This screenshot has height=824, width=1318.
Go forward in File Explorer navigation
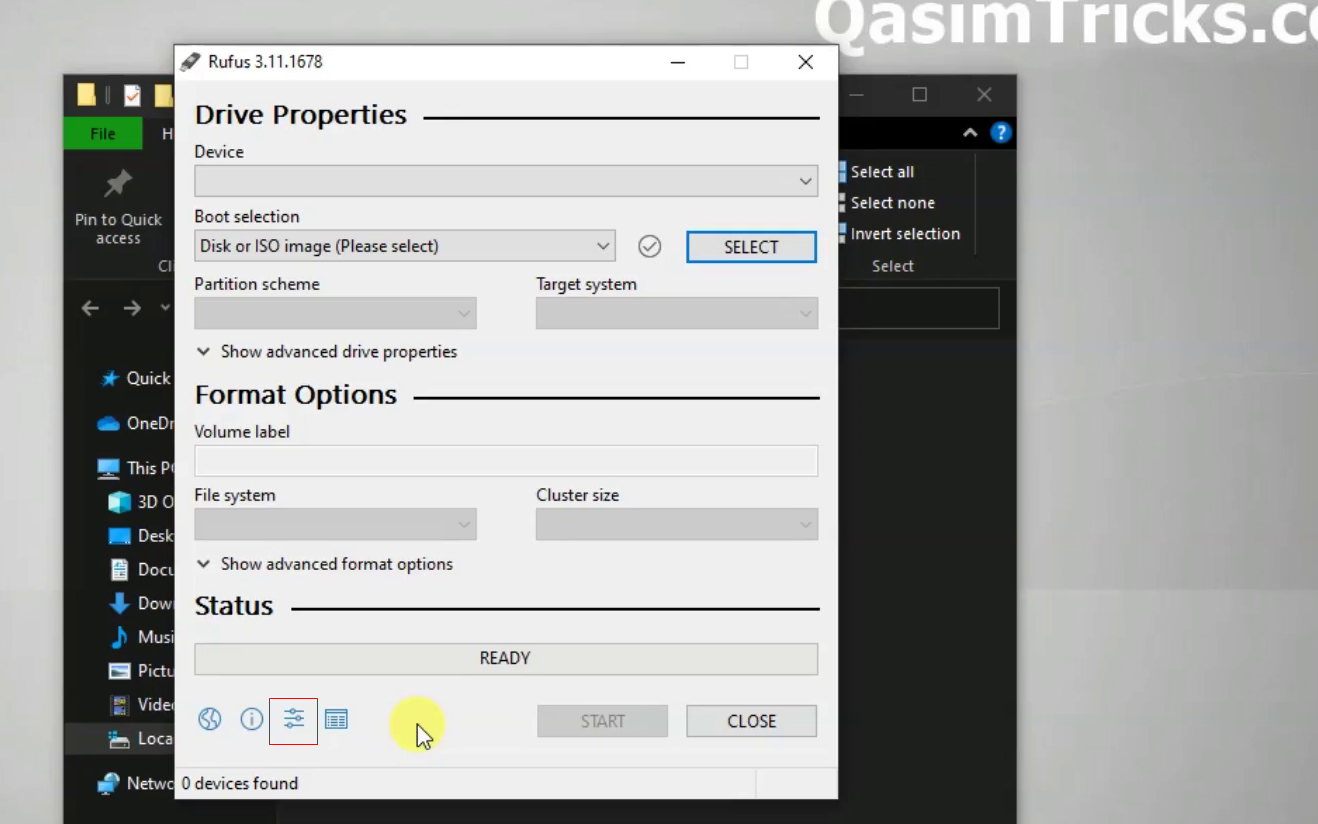click(132, 308)
